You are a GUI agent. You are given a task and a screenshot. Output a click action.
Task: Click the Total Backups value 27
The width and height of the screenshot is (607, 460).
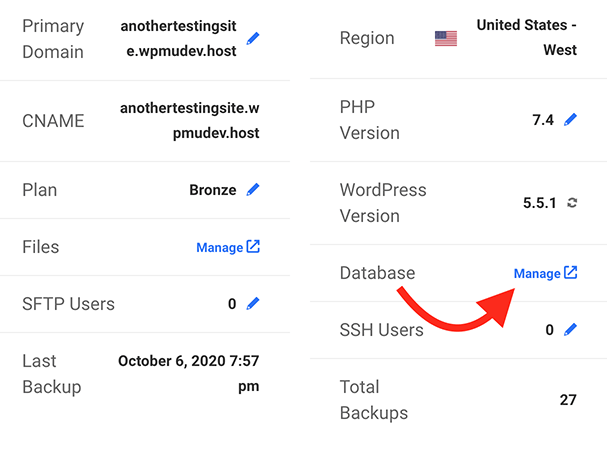coord(568,400)
